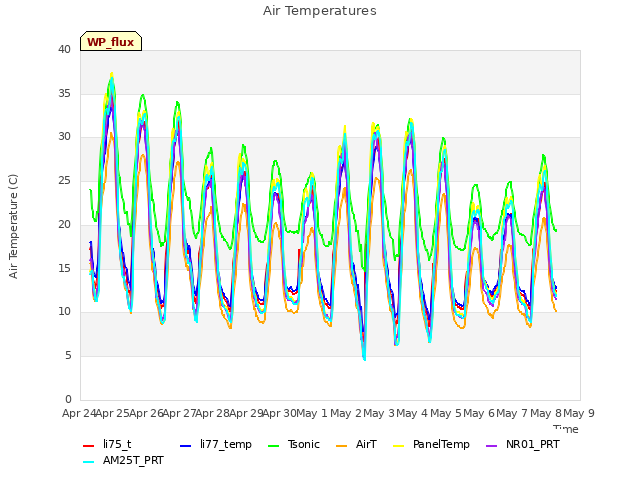Click the Apr 30 x-axis label
The image size is (640, 480).
pyautogui.click(x=279, y=413)
